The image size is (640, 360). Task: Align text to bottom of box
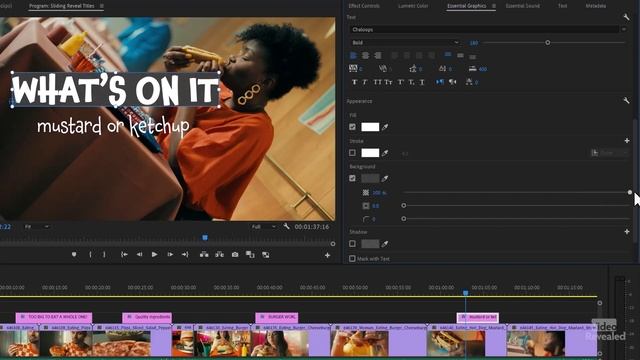click(473, 56)
